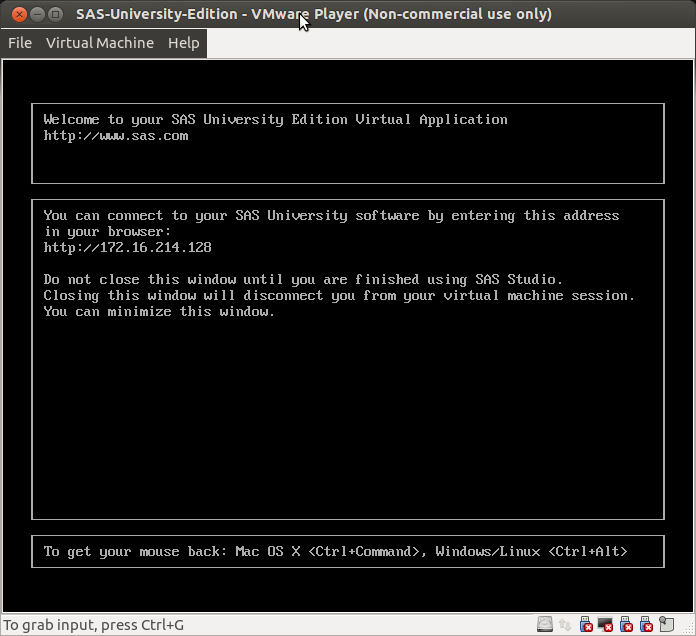This screenshot has width=696, height=636.
Task: Click the empty black console area to grab input
Action: (x=347, y=420)
